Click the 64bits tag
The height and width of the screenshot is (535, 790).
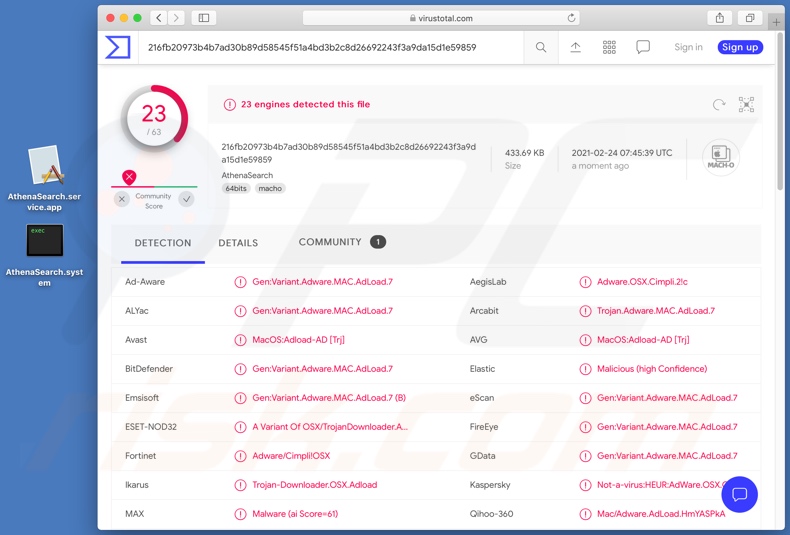coord(236,188)
